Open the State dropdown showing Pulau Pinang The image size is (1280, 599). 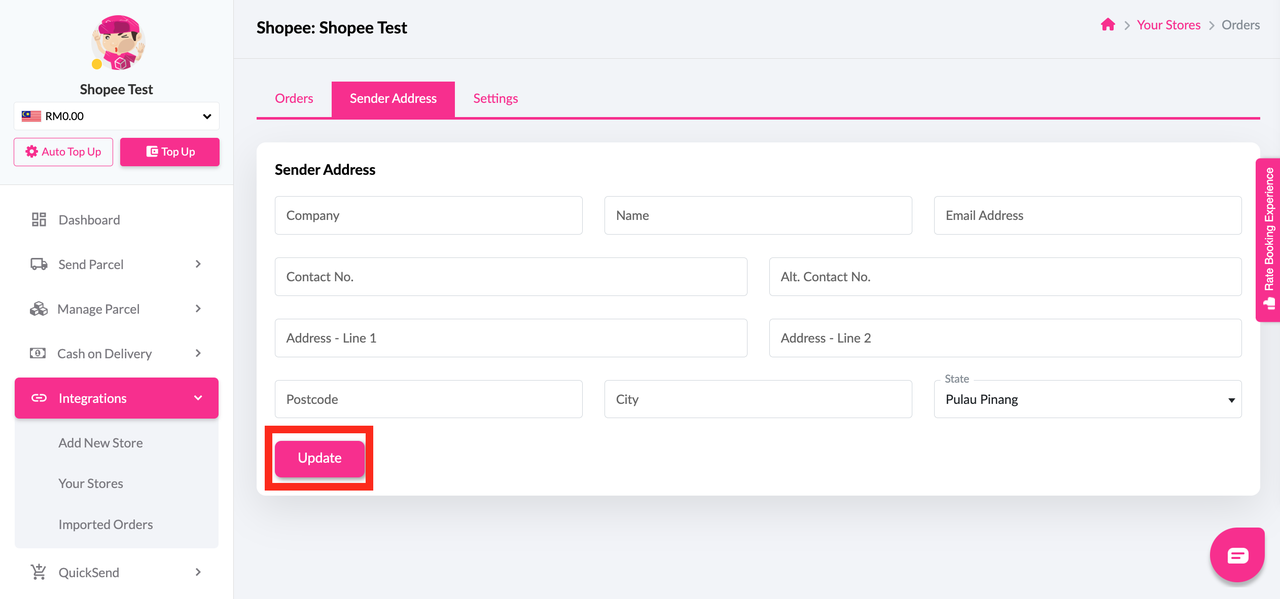click(x=1088, y=399)
